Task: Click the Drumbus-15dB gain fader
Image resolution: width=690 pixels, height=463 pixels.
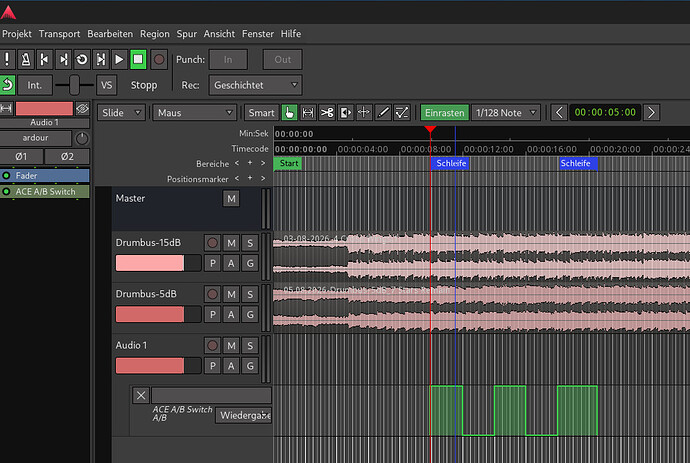Action: [158, 263]
